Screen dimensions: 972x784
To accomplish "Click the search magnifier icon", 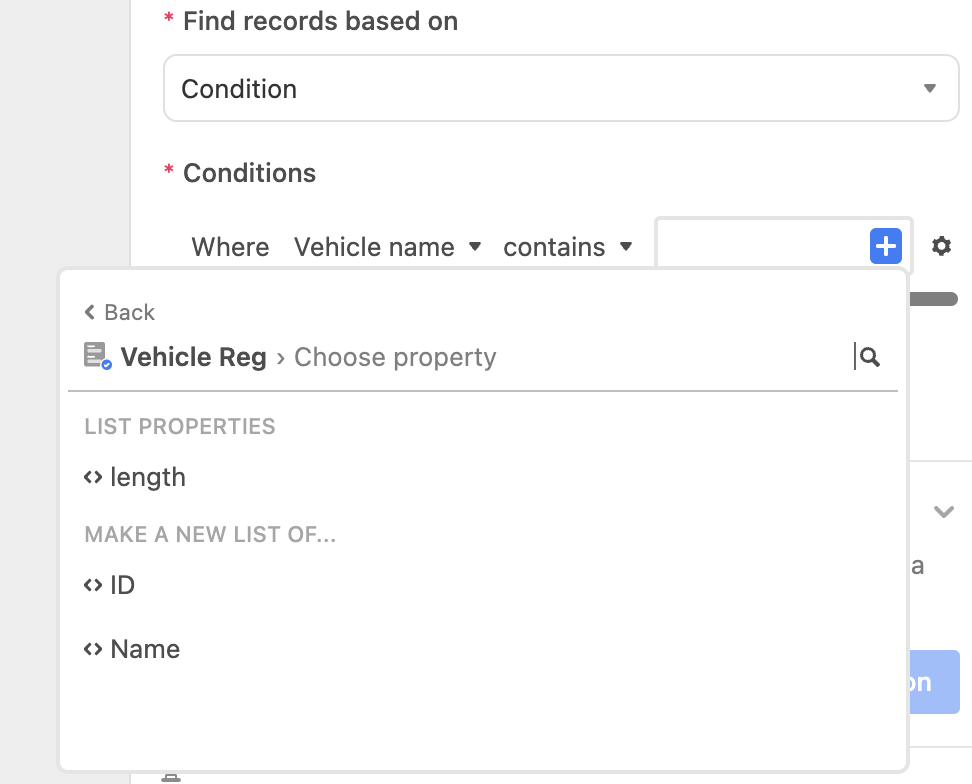I will click(x=870, y=357).
